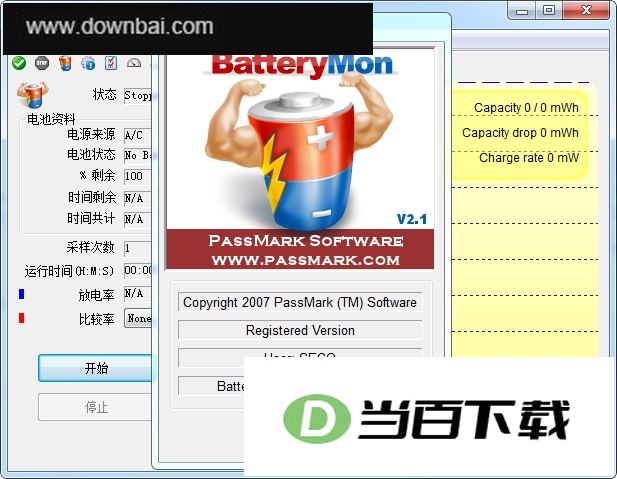Screen dimensions: 617x479
Task: Click the www.passmark.com banner text
Action: (x=305, y=260)
